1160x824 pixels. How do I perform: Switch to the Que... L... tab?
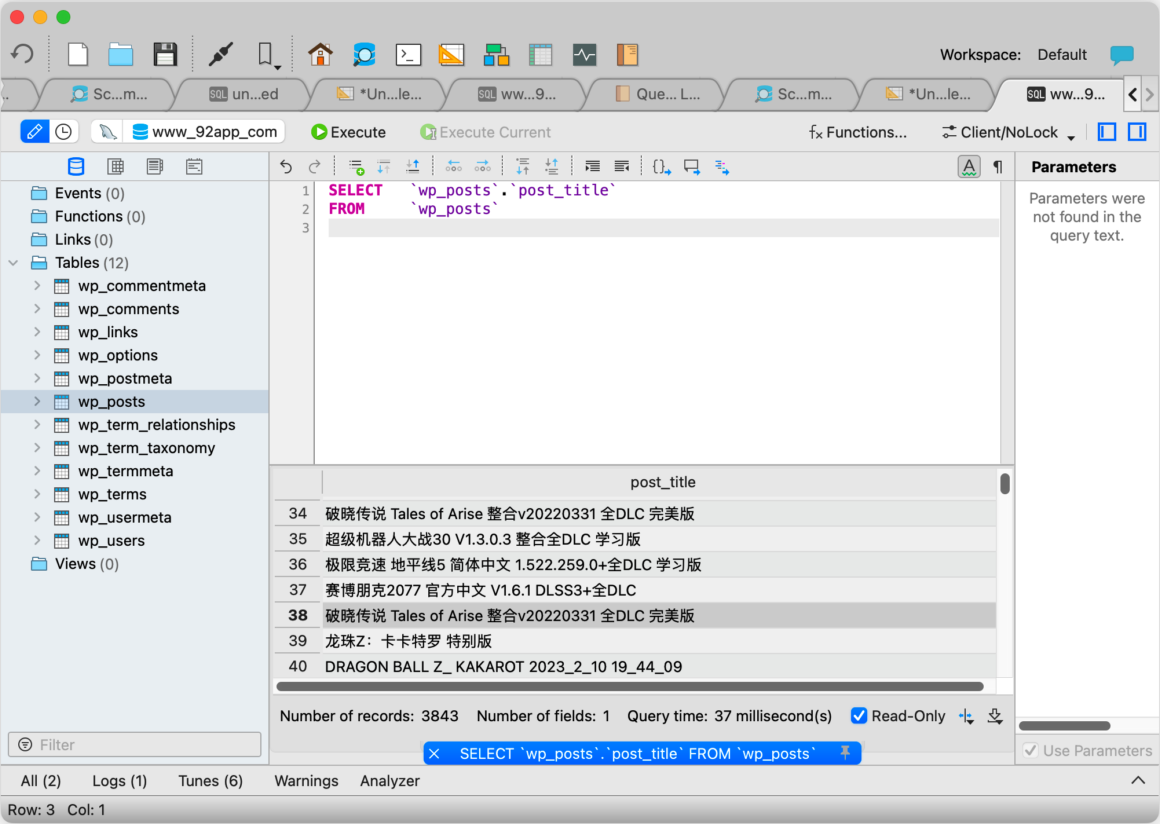[657, 94]
